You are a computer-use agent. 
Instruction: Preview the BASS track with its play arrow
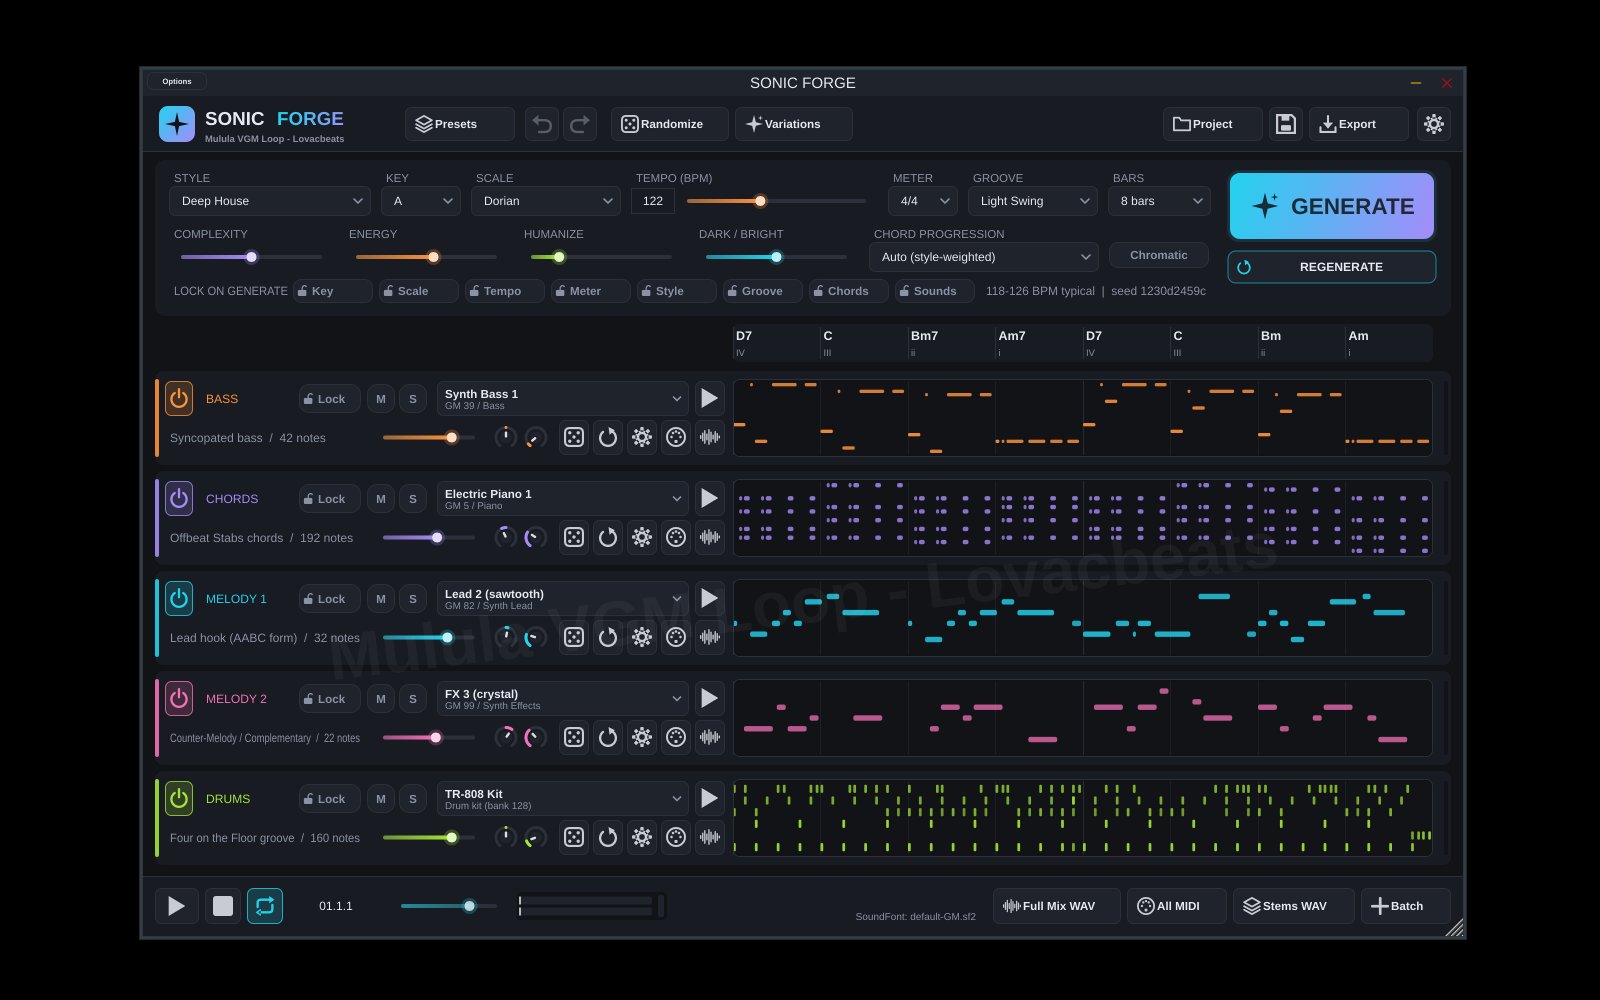coord(709,398)
